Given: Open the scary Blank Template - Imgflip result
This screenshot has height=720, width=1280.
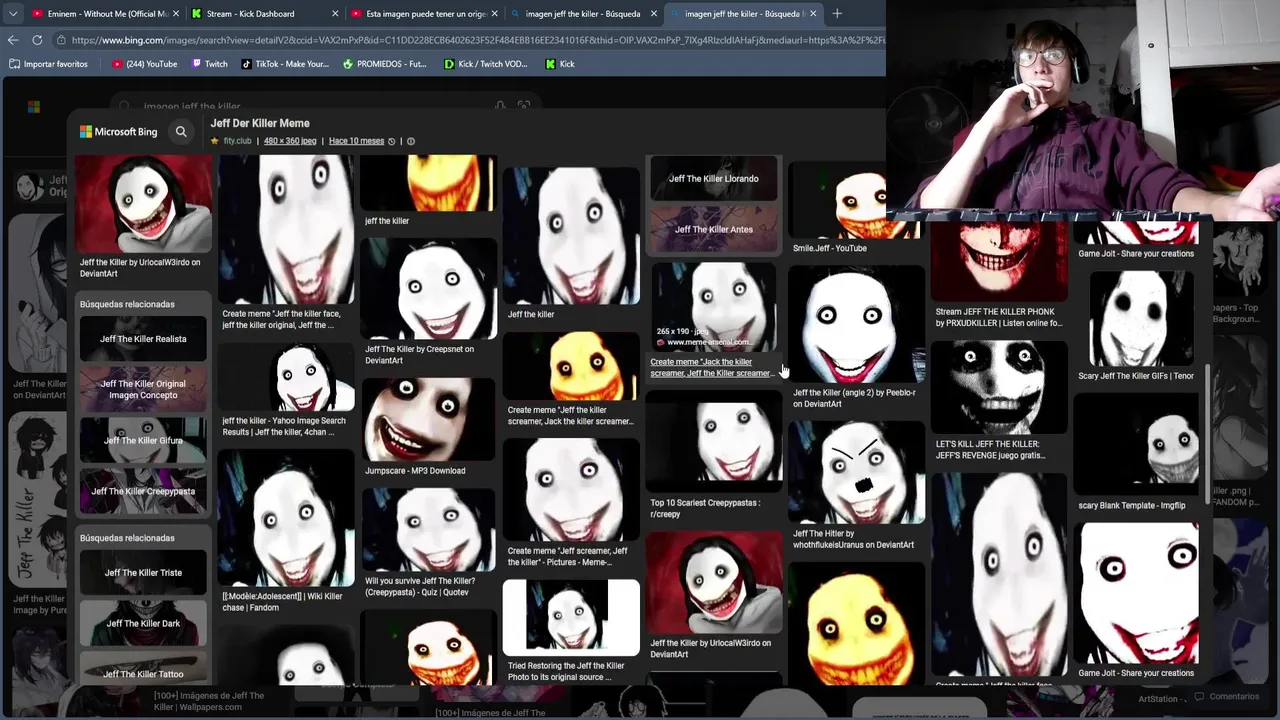Looking at the screenshot, I should 1136,452.
